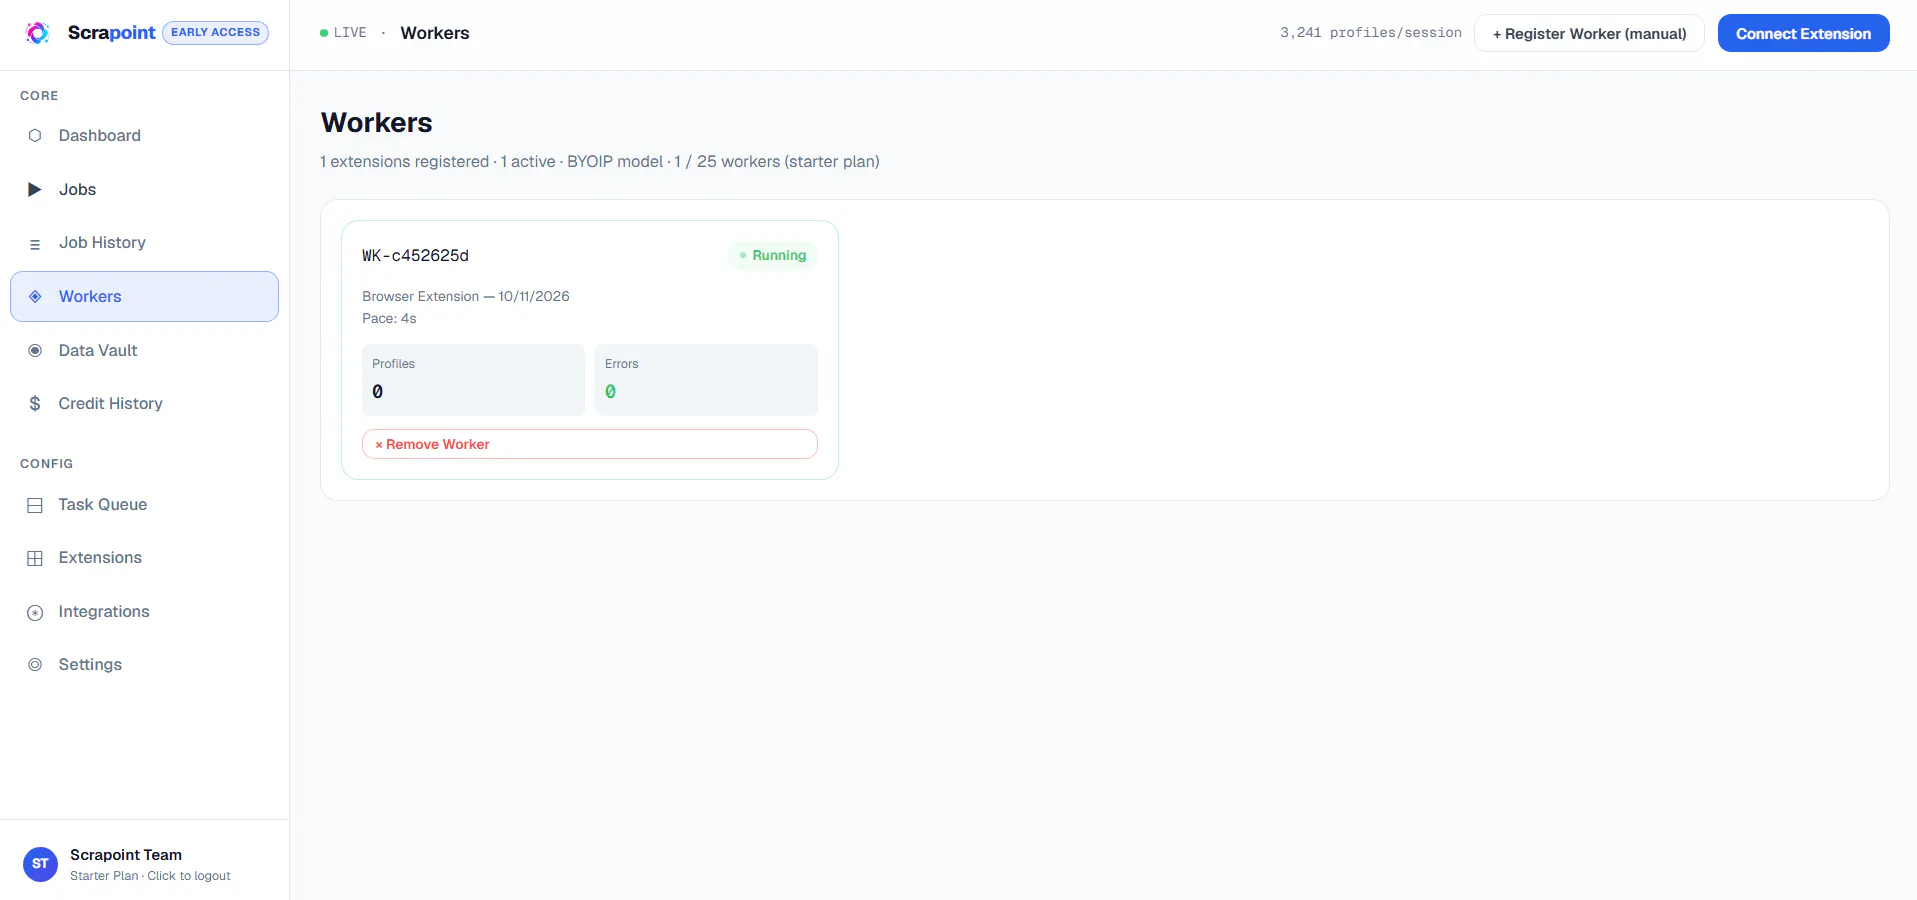Viewport: 1917px width, 900px height.
Task: Click the green LIVE indicator
Action: pos(343,33)
